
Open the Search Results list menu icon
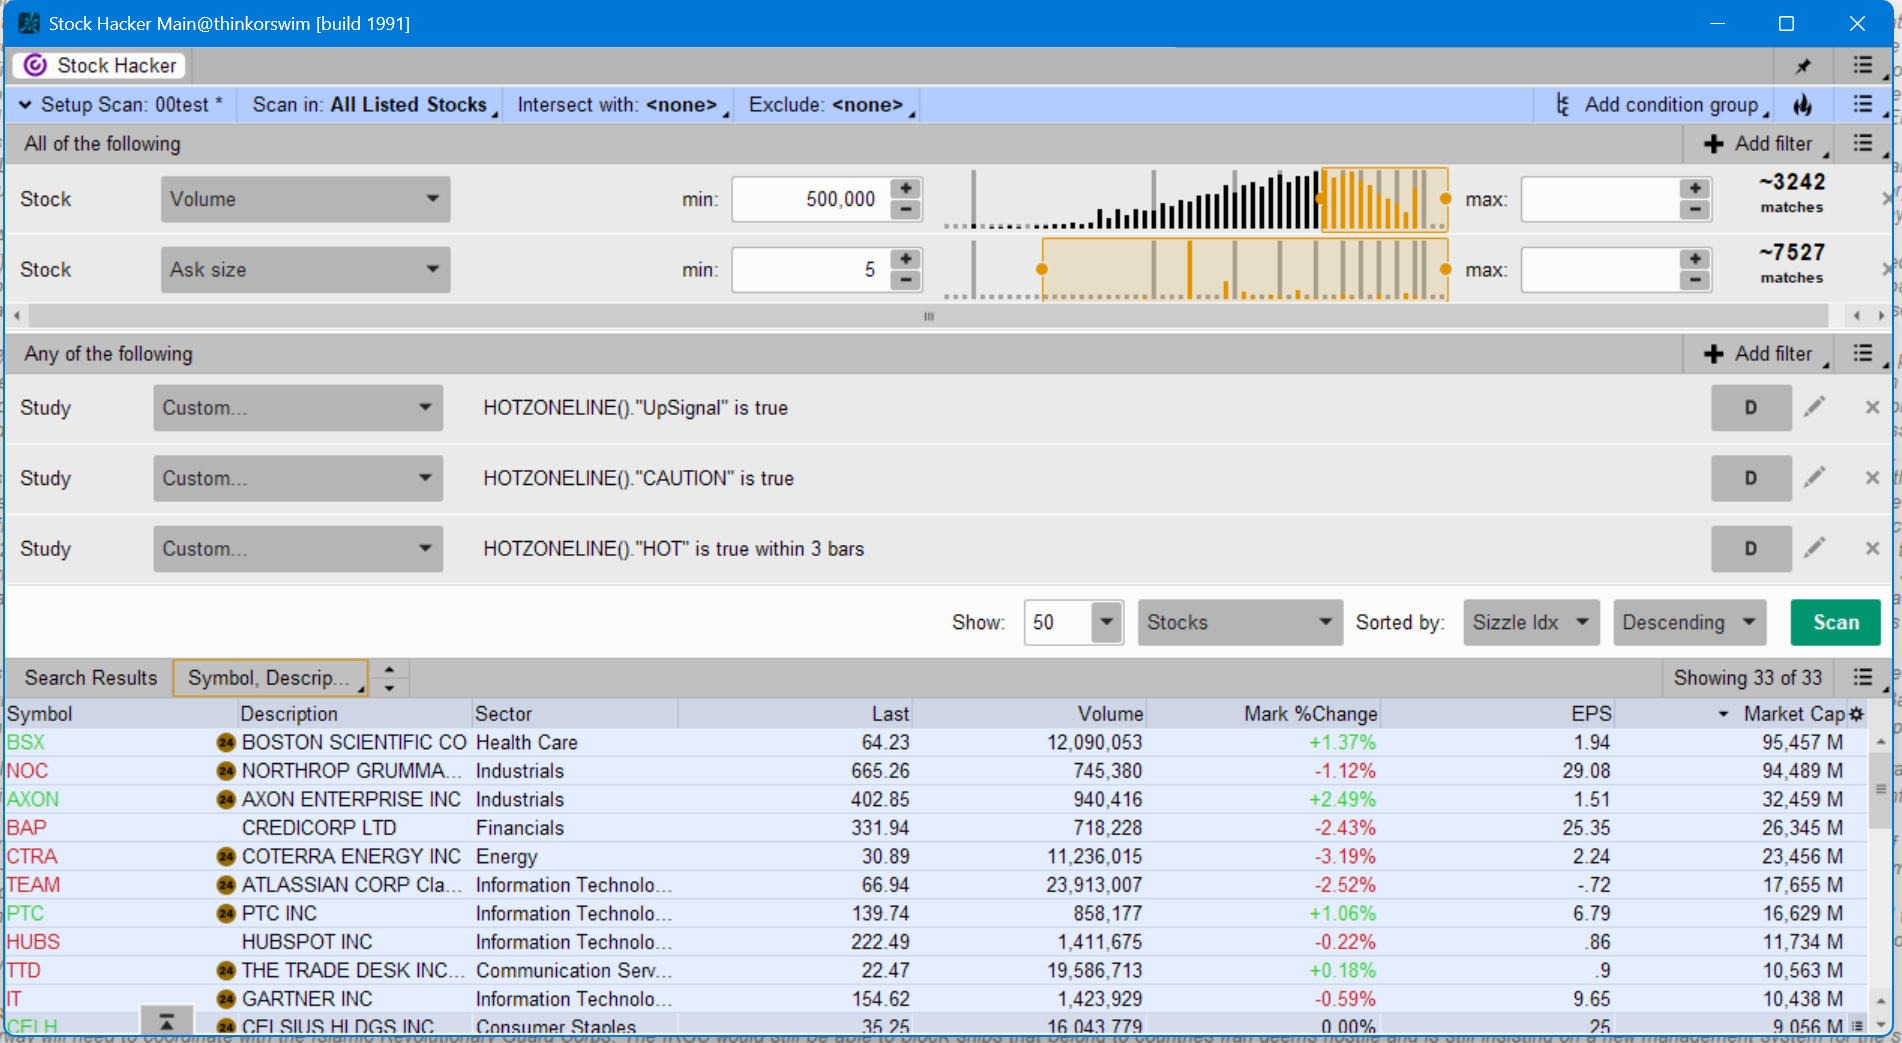click(x=1863, y=678)
